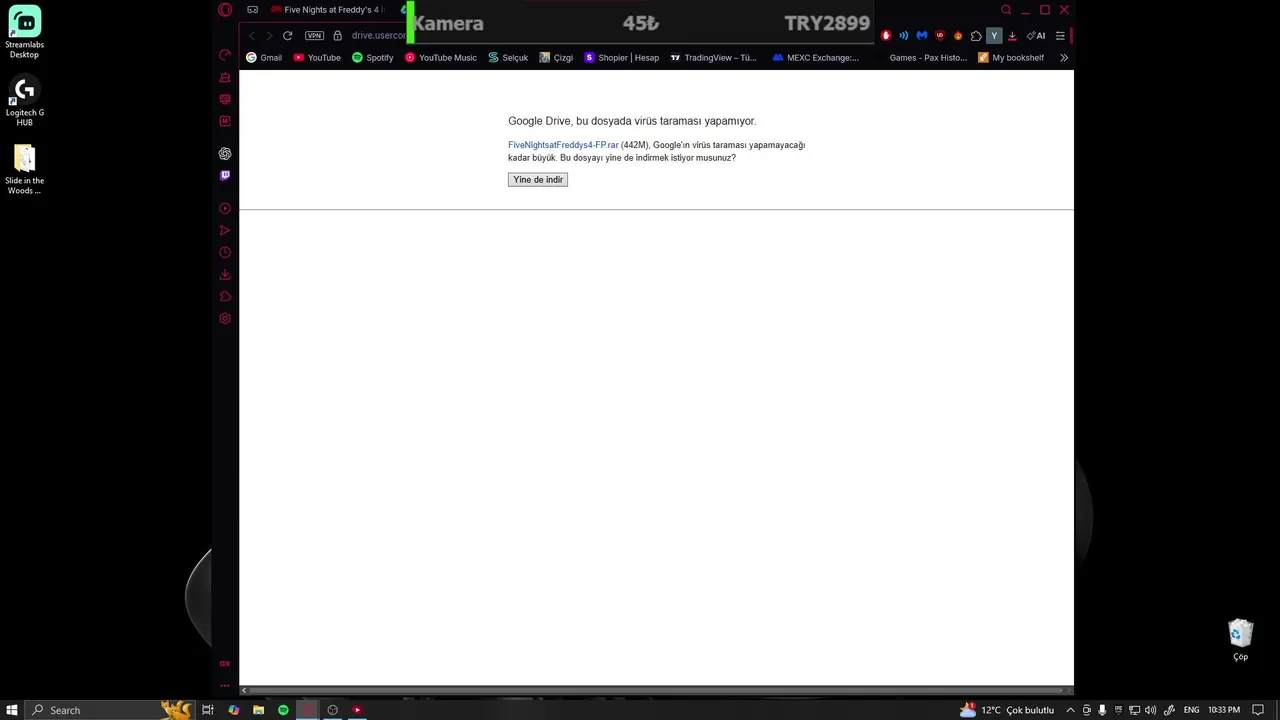Reload the current page
This screenshot has height=720, width=1280.
coord(287,36)
